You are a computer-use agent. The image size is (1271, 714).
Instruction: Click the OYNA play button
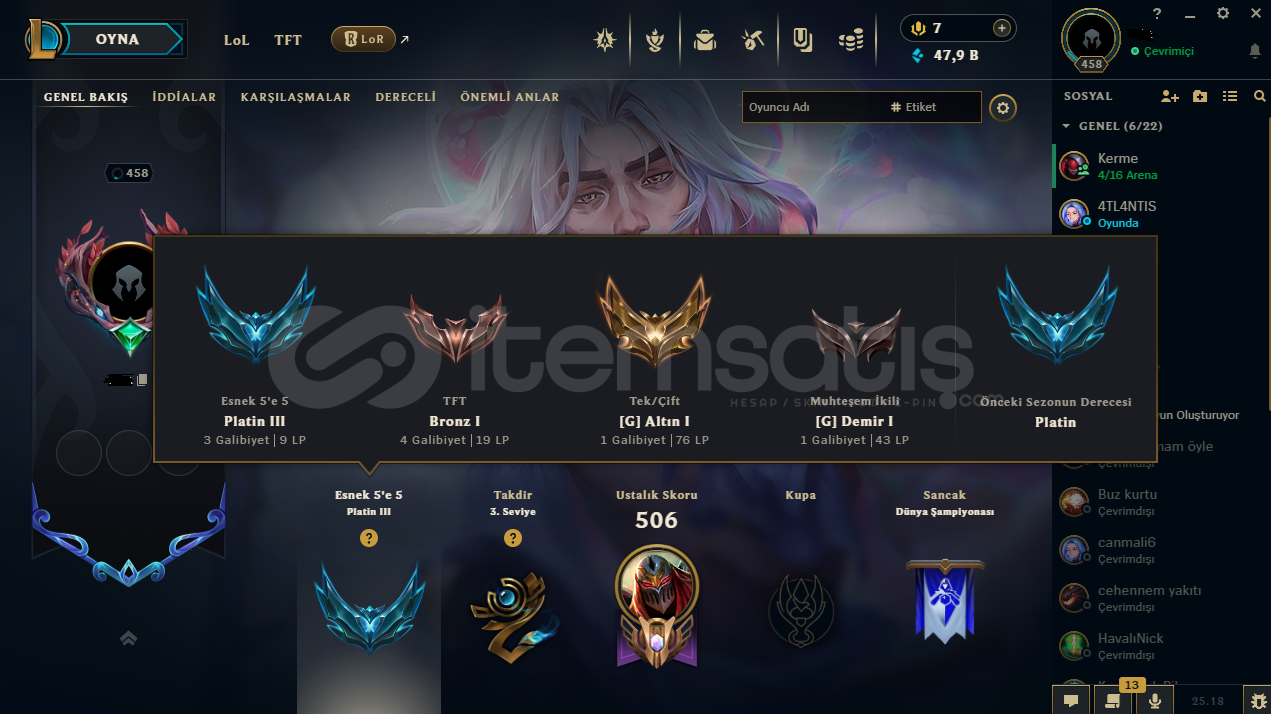click(117, 40)
